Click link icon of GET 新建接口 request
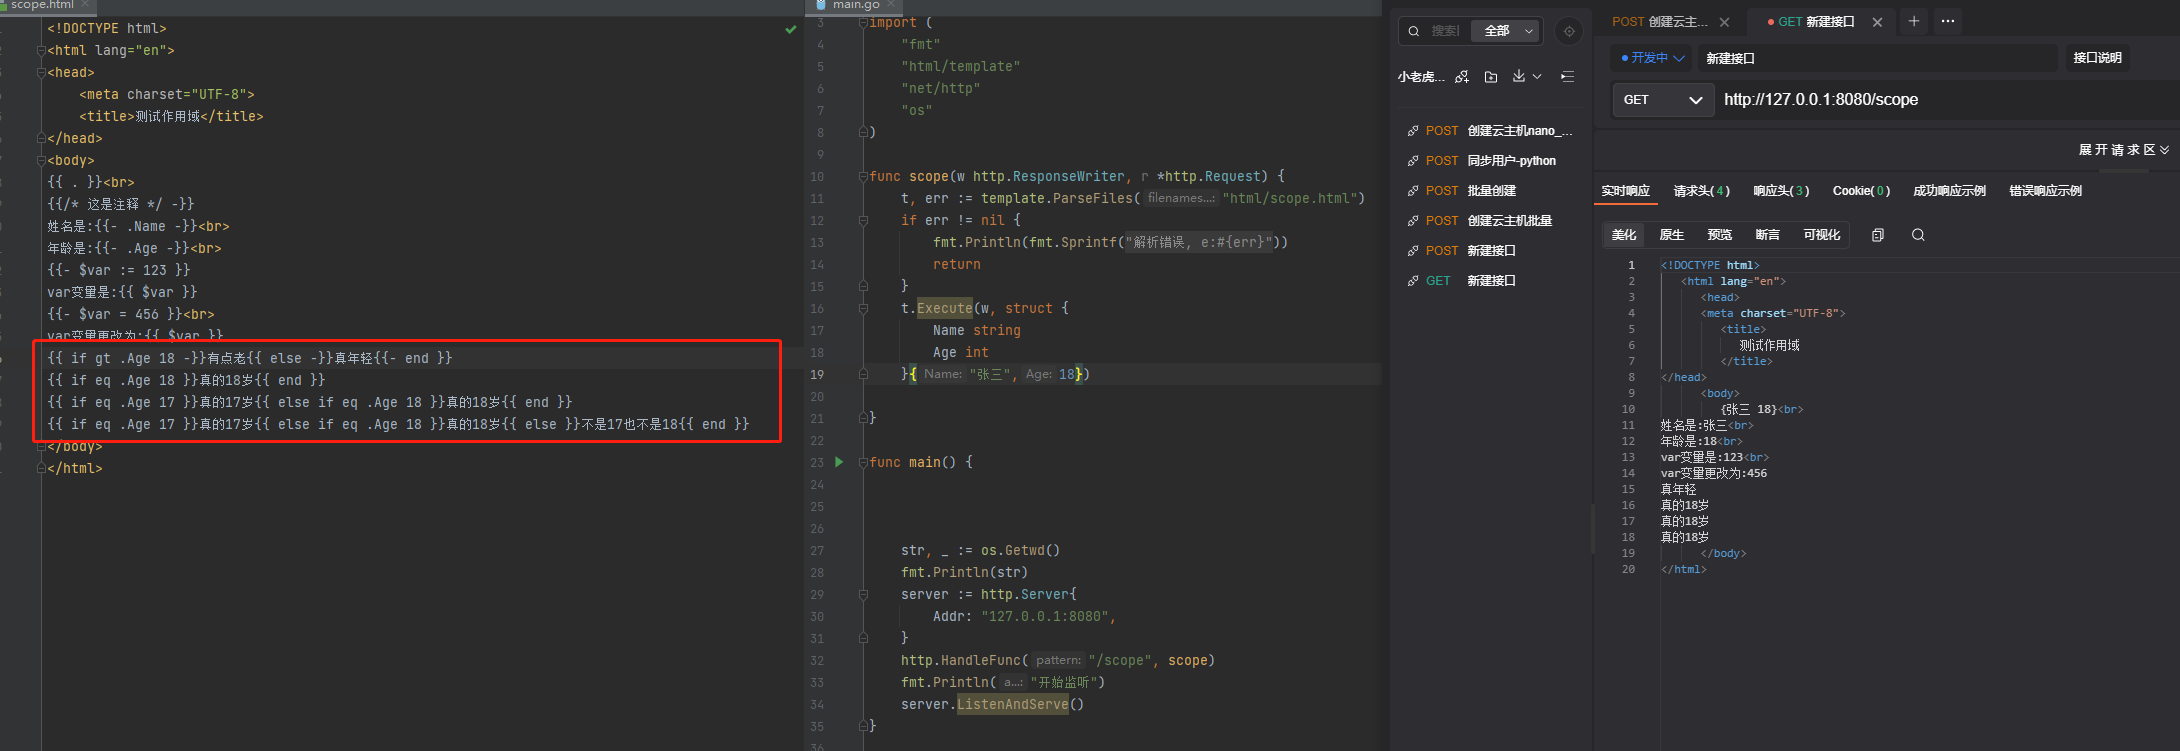The image size is (2180, 751). (x=1413, y=281)
